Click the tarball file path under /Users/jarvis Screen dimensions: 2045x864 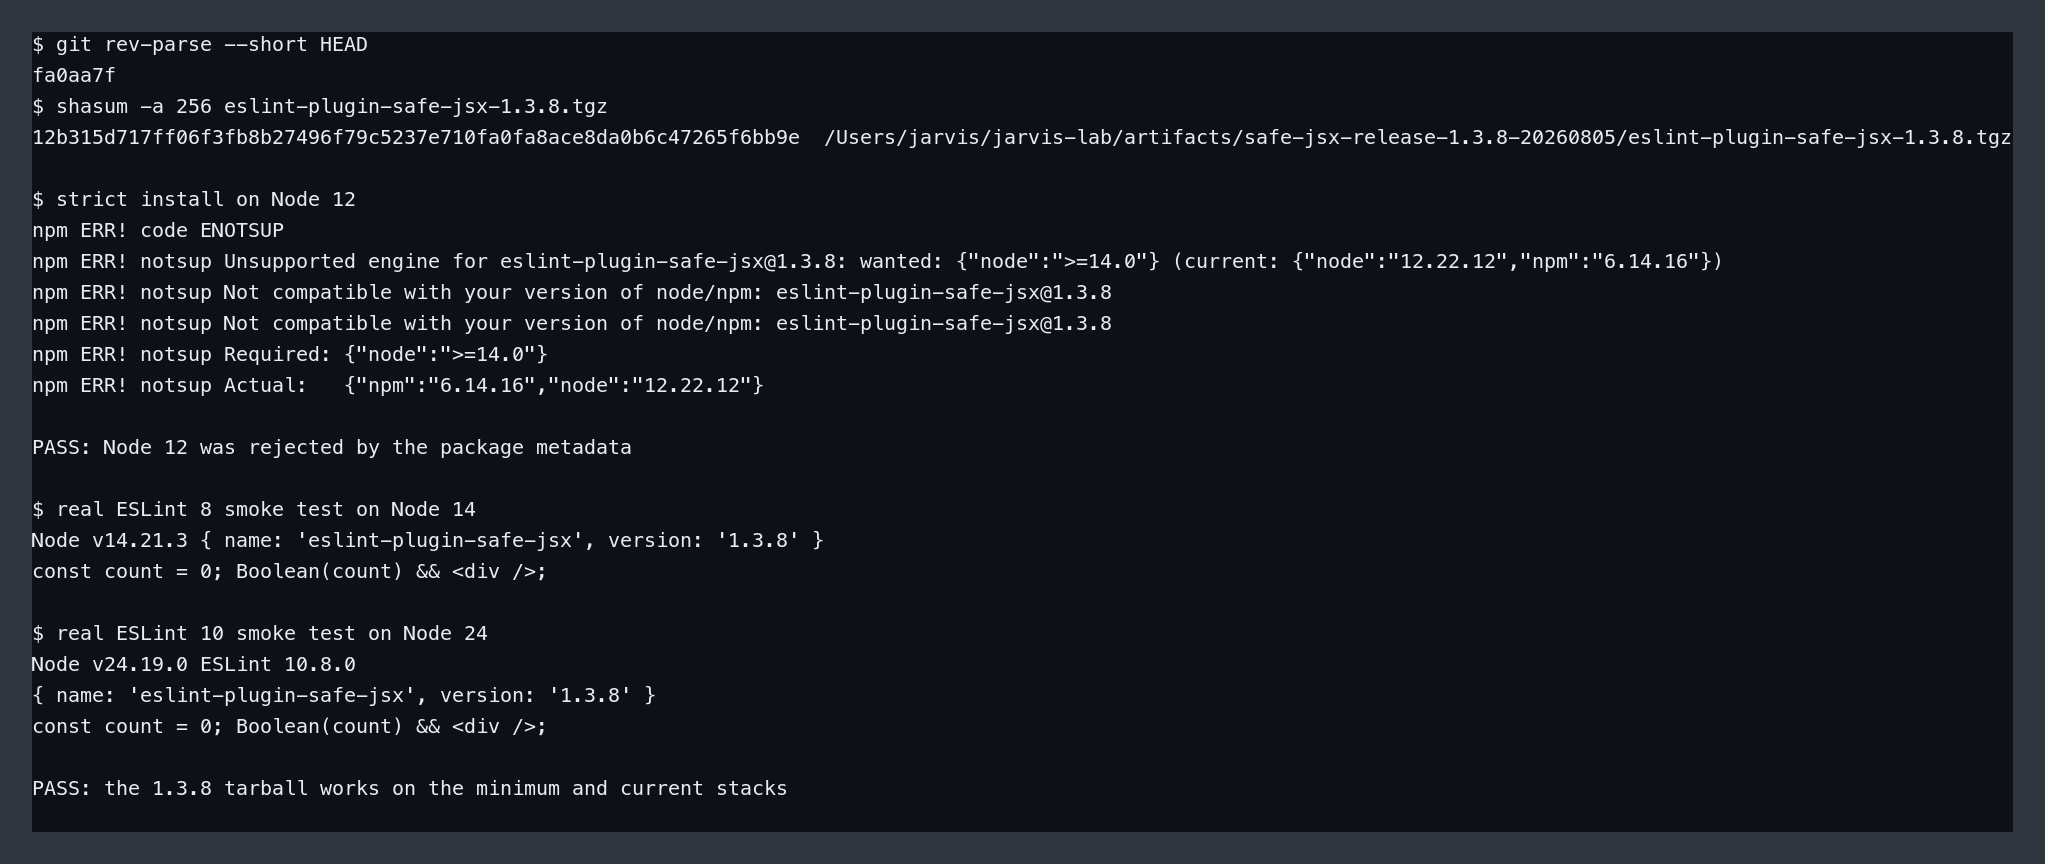pyautogui.click(x=1418, y=138)
